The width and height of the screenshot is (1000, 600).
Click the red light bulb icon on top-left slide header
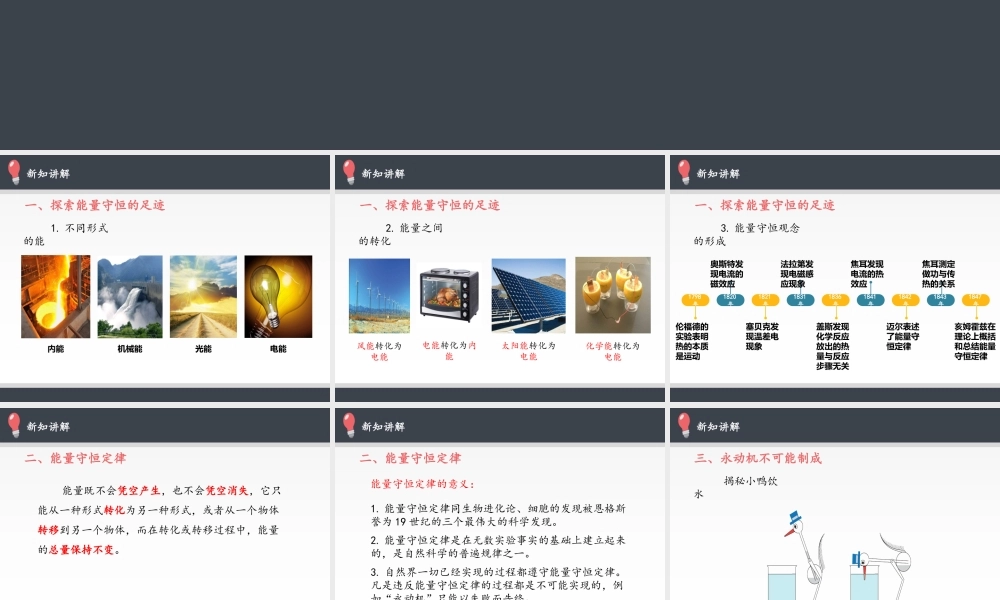pyautogui.click(x=12, y=171)
